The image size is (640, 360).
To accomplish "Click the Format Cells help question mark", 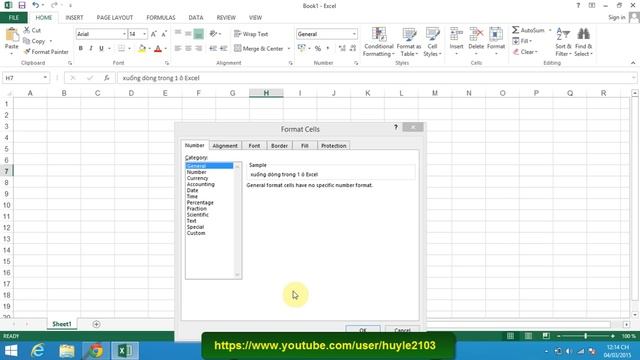I will 396,127.
